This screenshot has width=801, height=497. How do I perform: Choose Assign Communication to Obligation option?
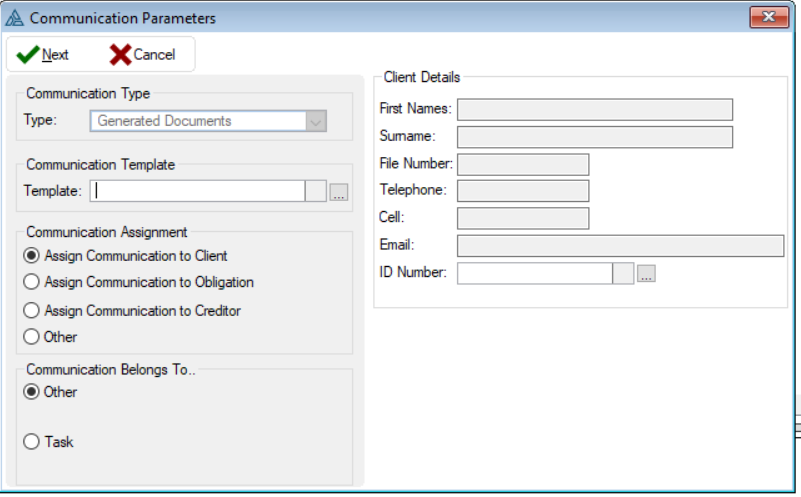32,282
